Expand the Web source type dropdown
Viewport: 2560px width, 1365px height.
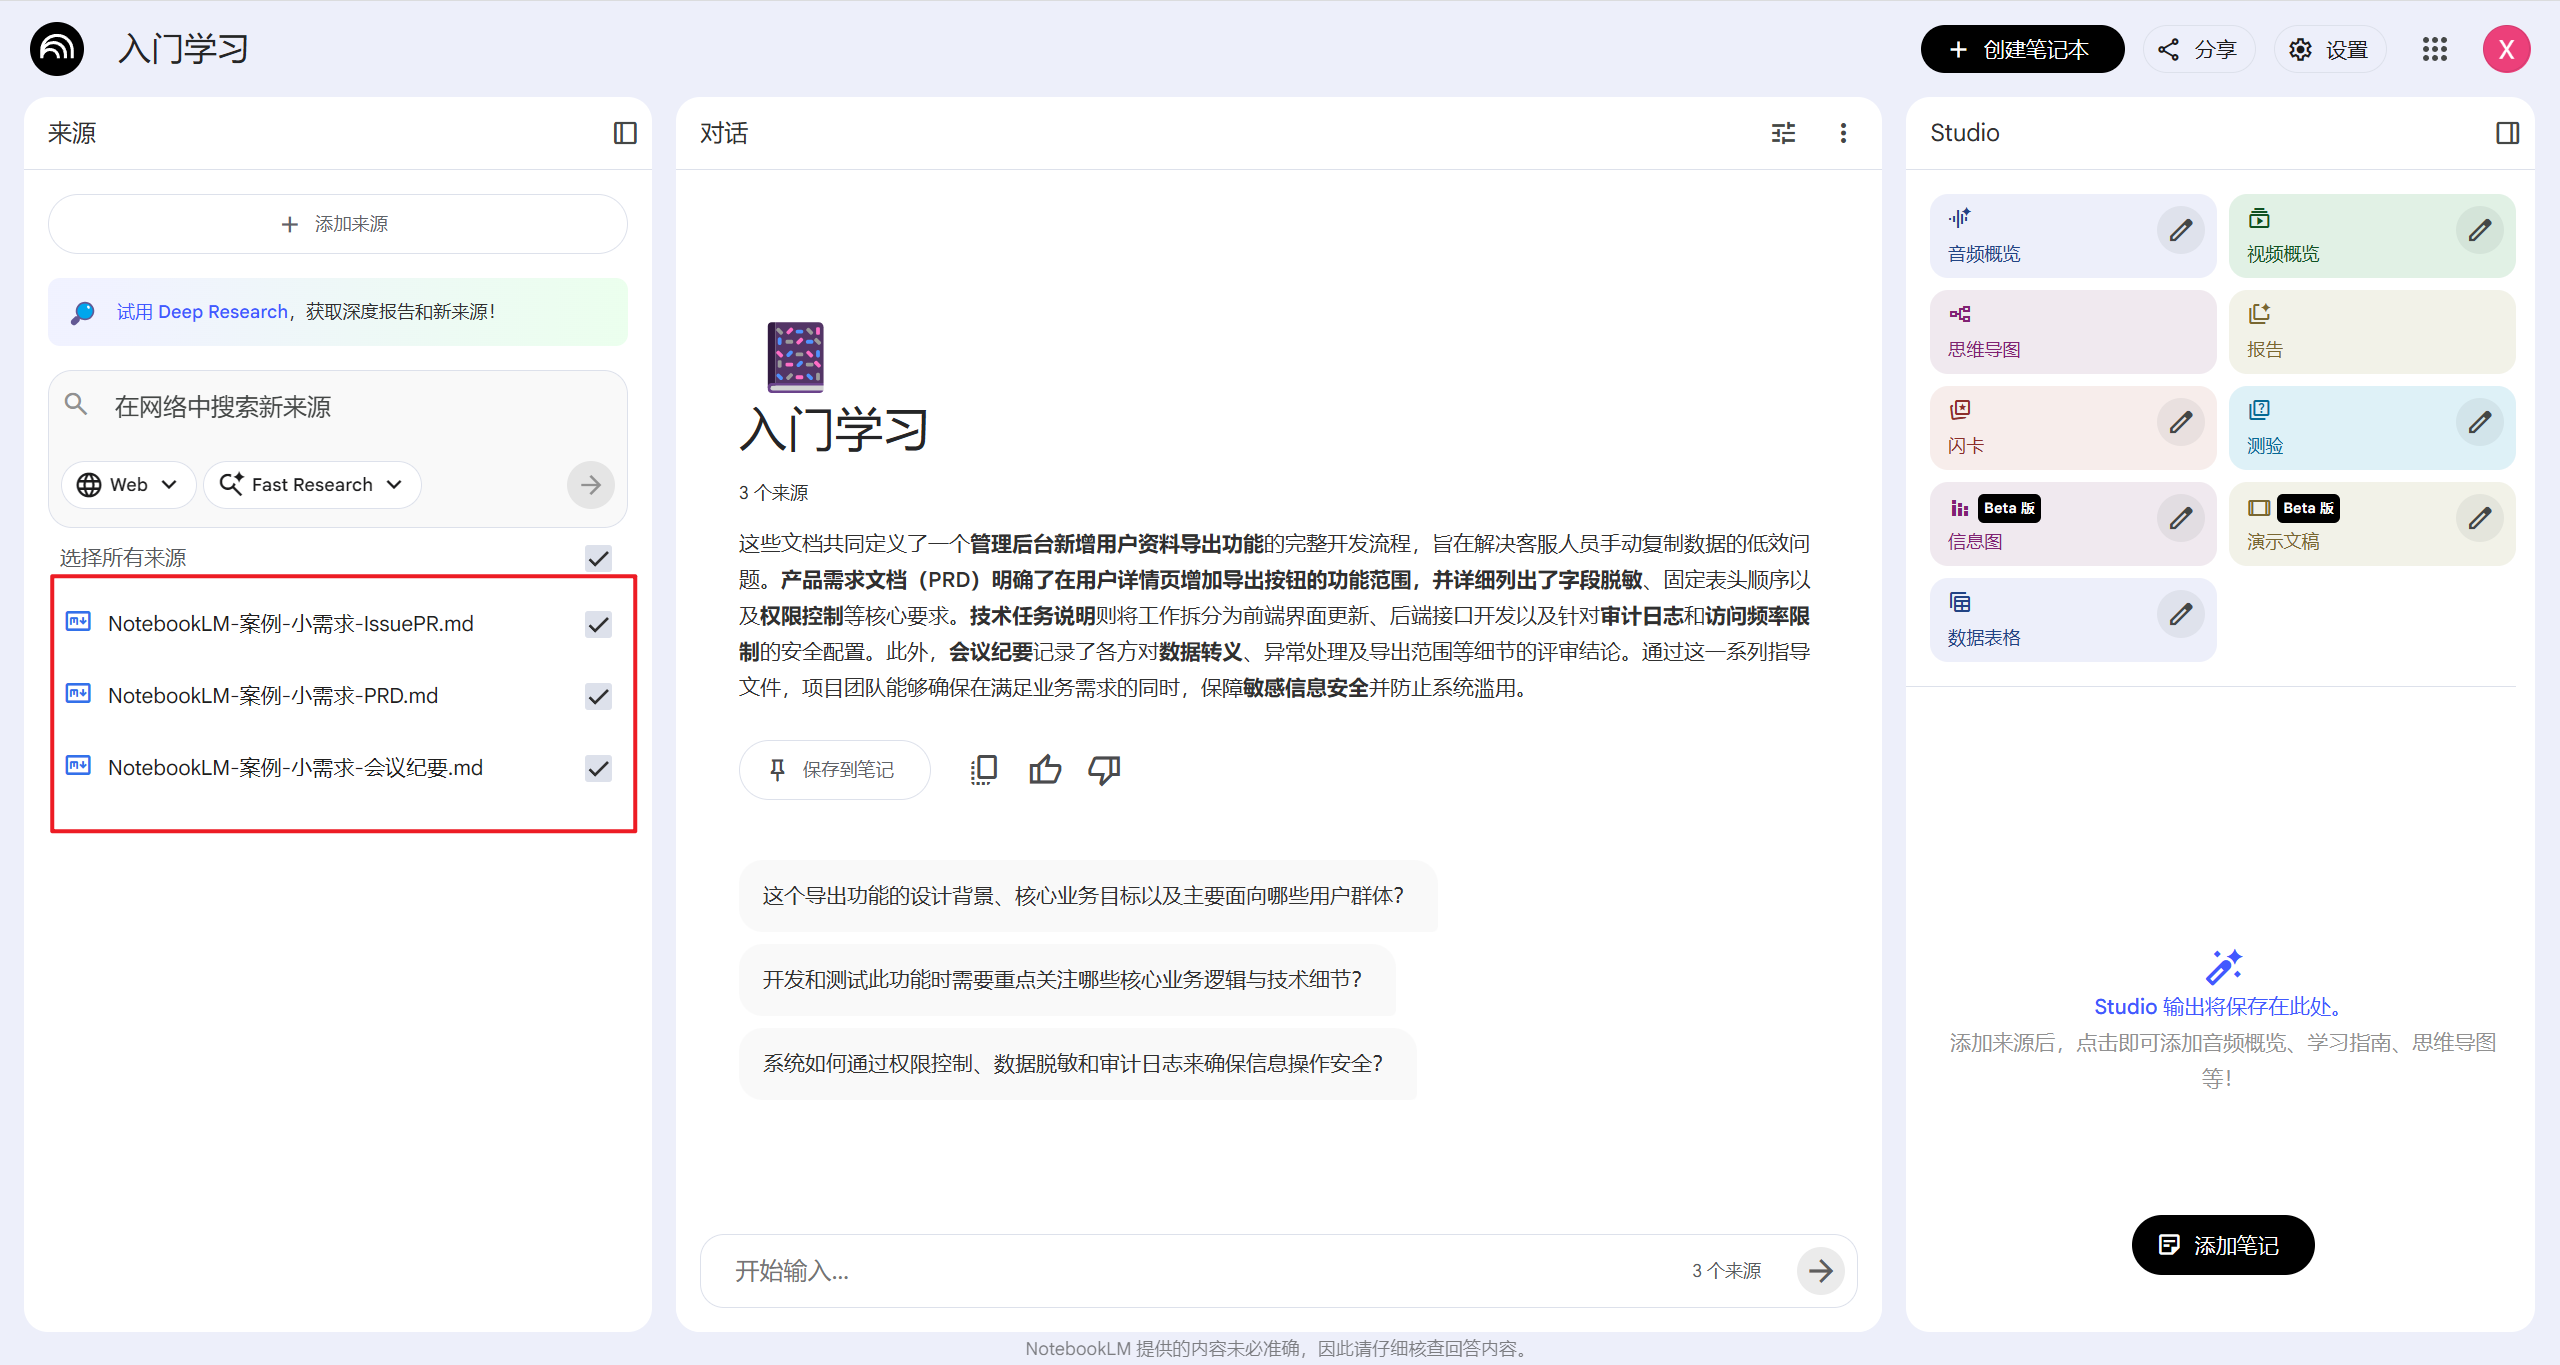pyautogui.click(x=128, y=485)
